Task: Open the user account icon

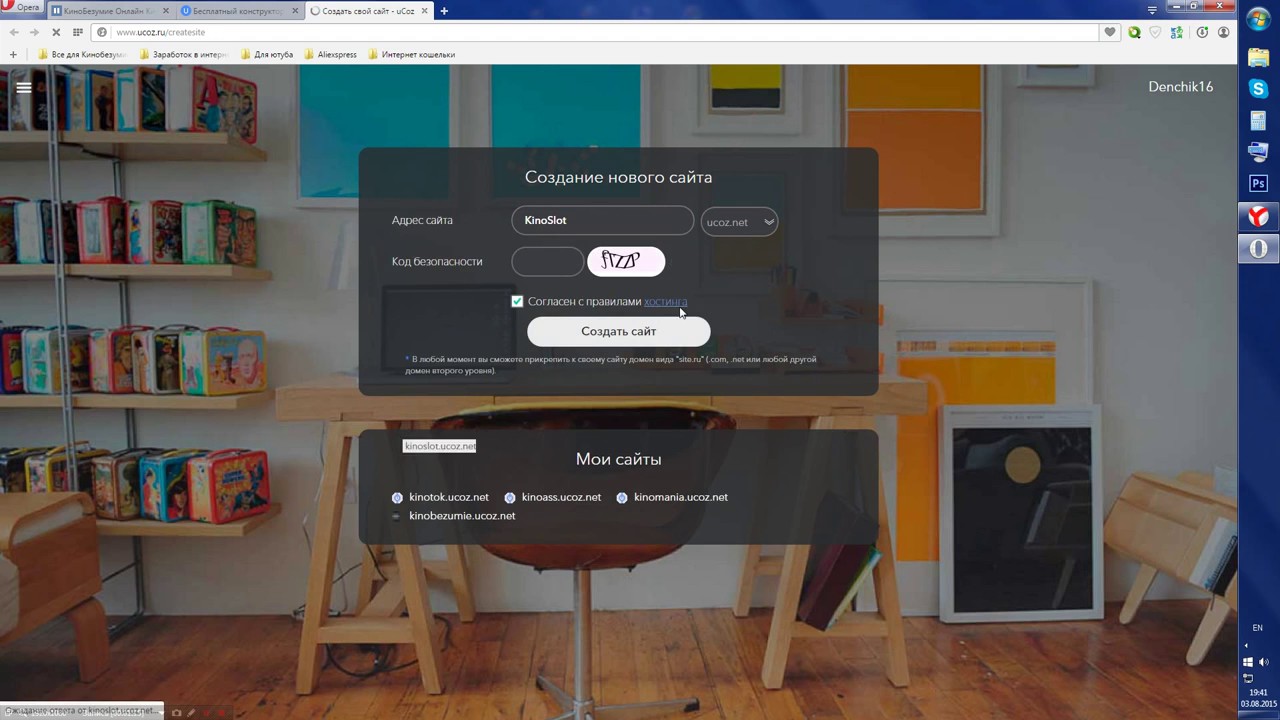Action: tap(1223, 32)
